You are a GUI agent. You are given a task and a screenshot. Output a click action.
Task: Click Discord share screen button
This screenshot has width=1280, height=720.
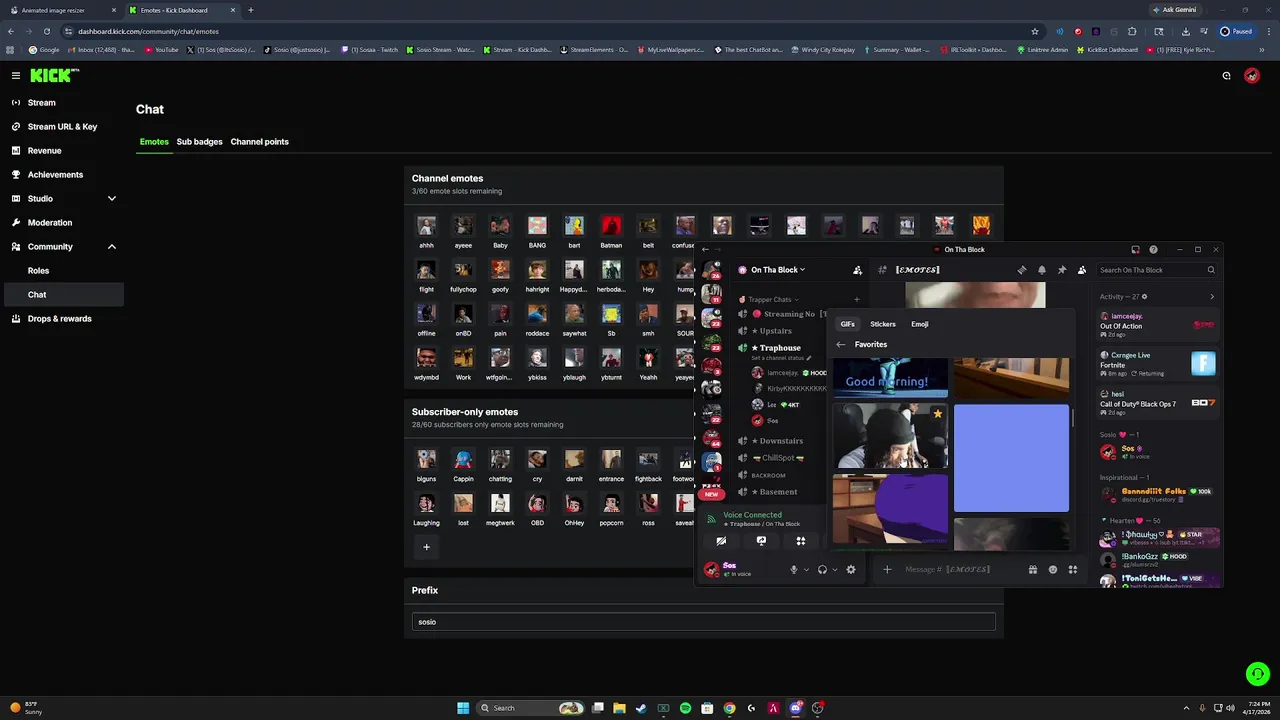pyautogui.click(x=761, y=541)
